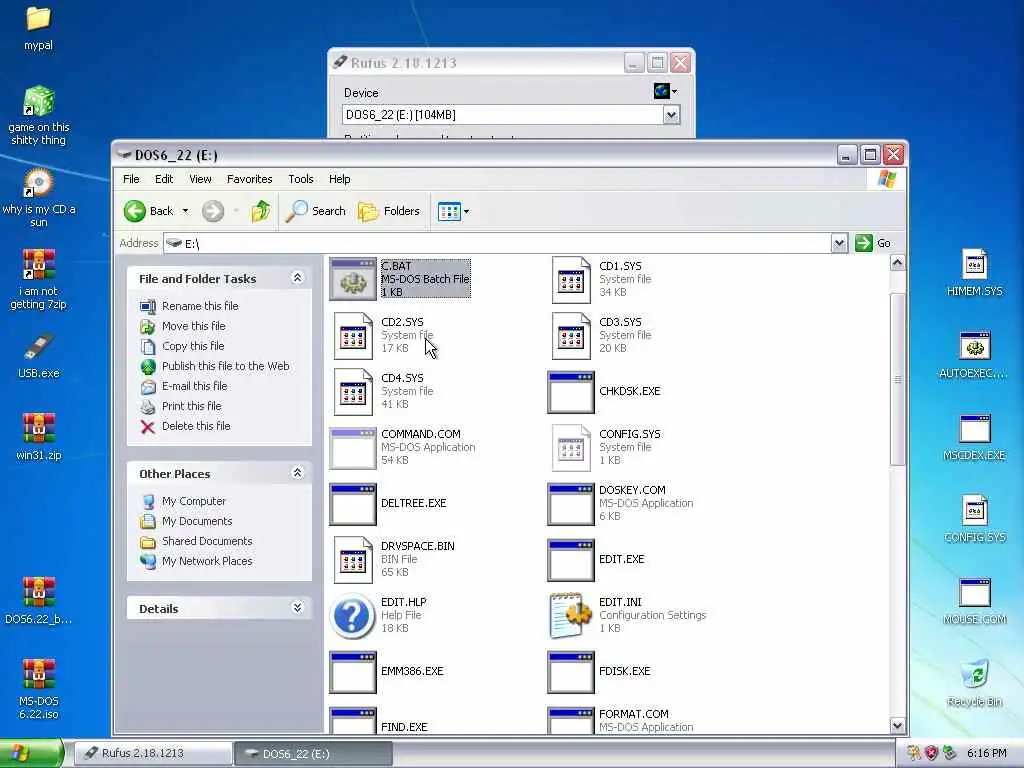1024x768 pixels.
Task: Collapse the File and Folder Tasks panel
Action: click(297, 278)
